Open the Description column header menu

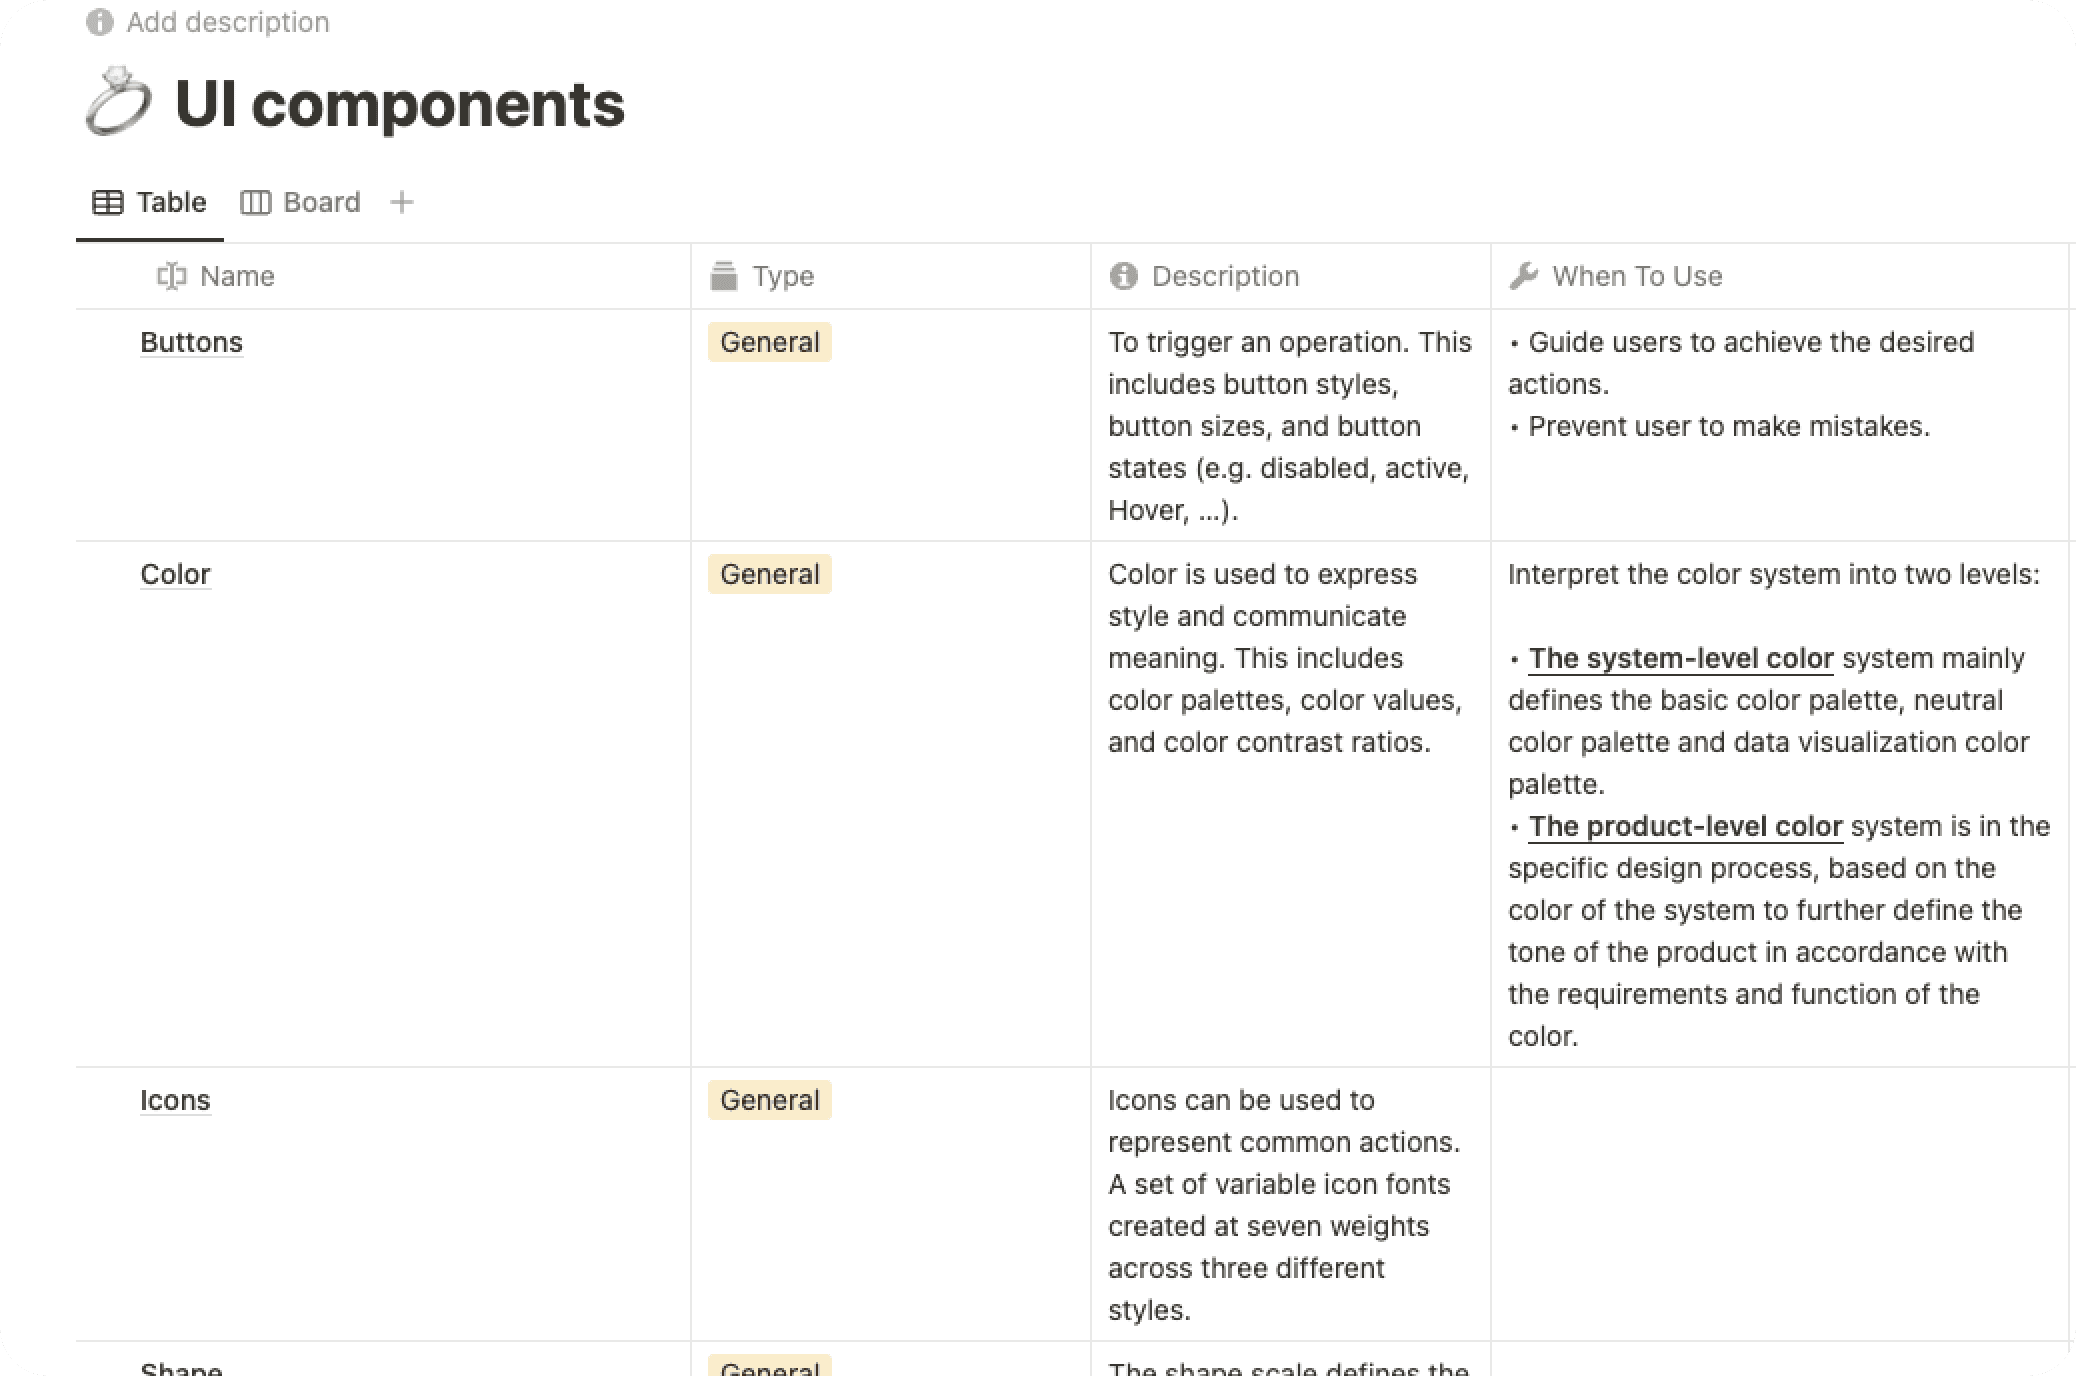pyautogui.click(x=1290, y=276)
